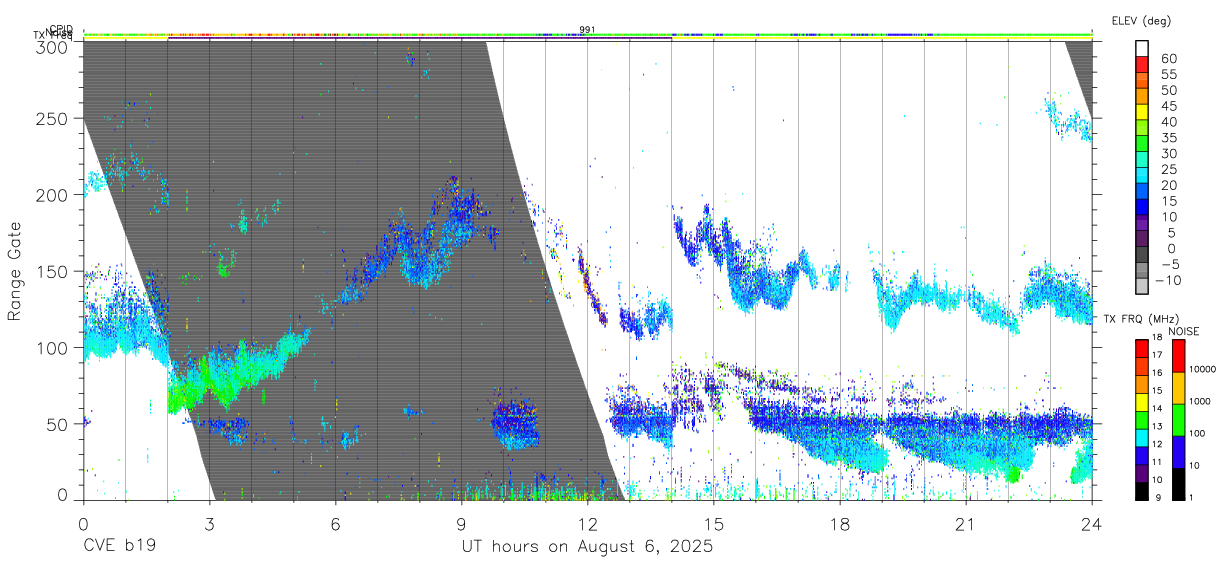This screenshot has width=1228, height=567.
Task: Click the '55' label on ELEV scale
Action: [x=1169, y=74]
